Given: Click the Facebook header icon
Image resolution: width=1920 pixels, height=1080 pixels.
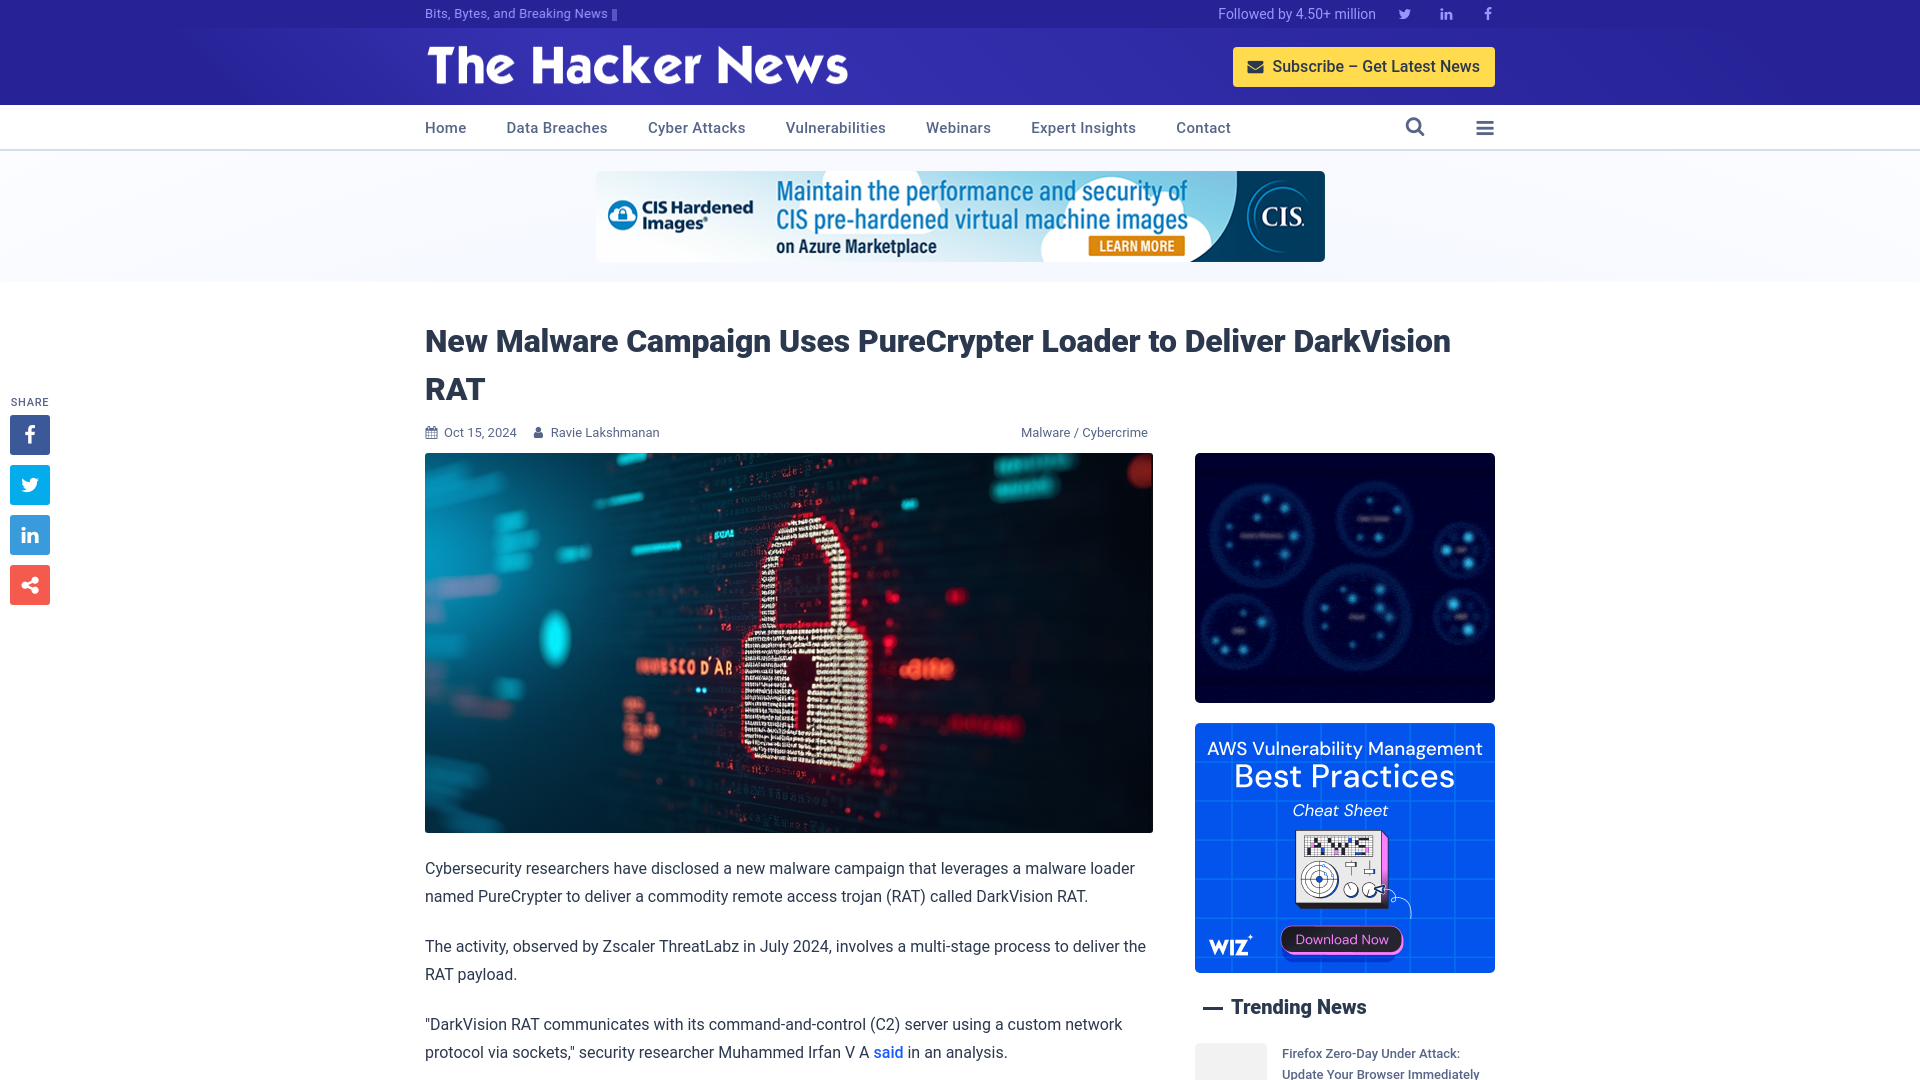Looking at the screenshot, I should 1486,13.
